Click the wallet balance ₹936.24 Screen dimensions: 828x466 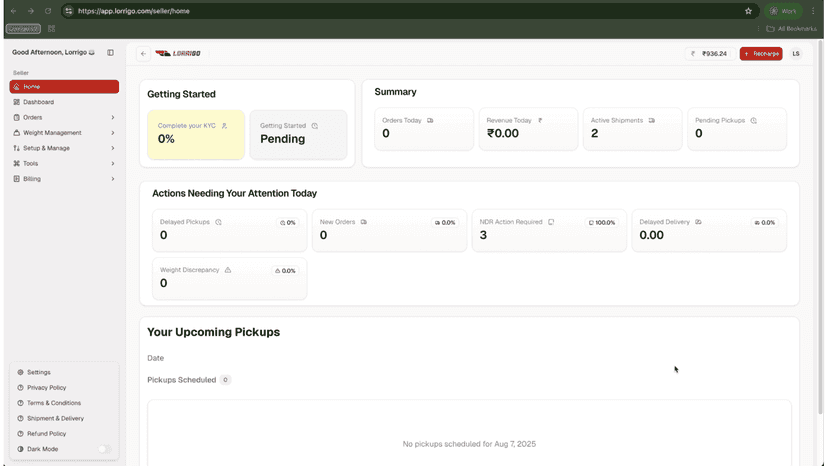click(x=709, y=53)
